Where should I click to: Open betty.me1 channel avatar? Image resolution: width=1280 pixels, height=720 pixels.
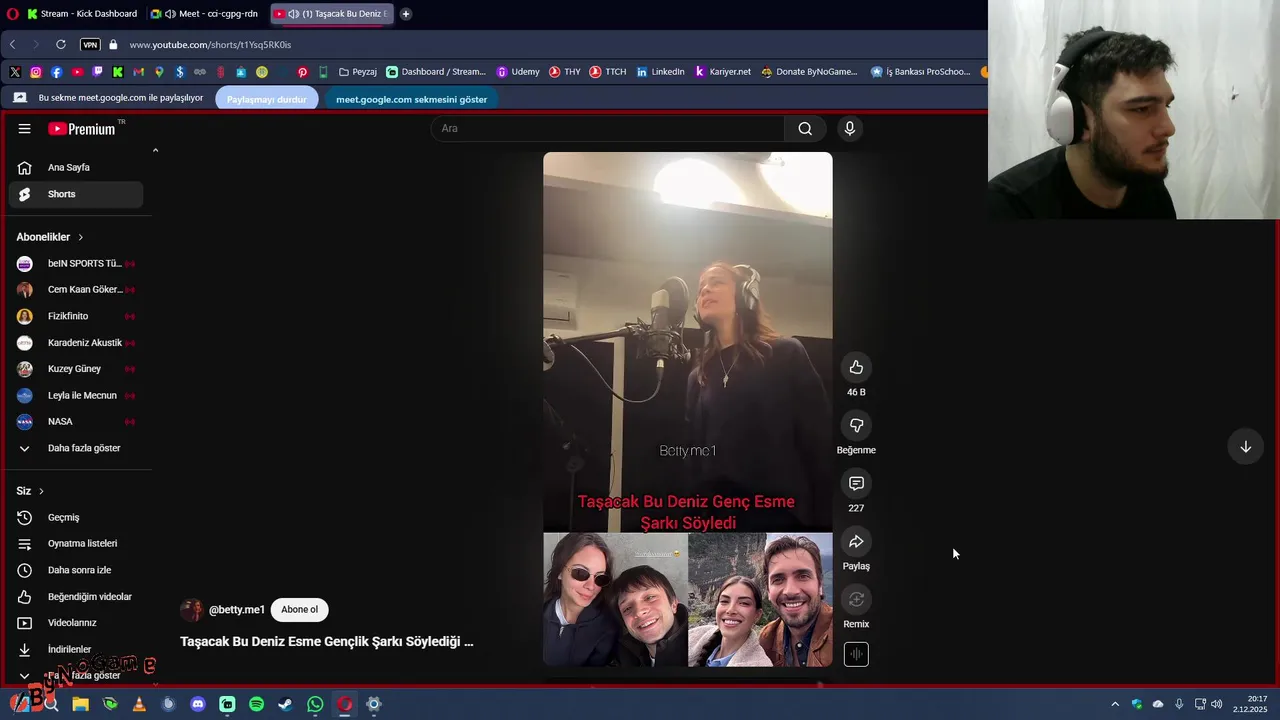[x=191, y=610]
